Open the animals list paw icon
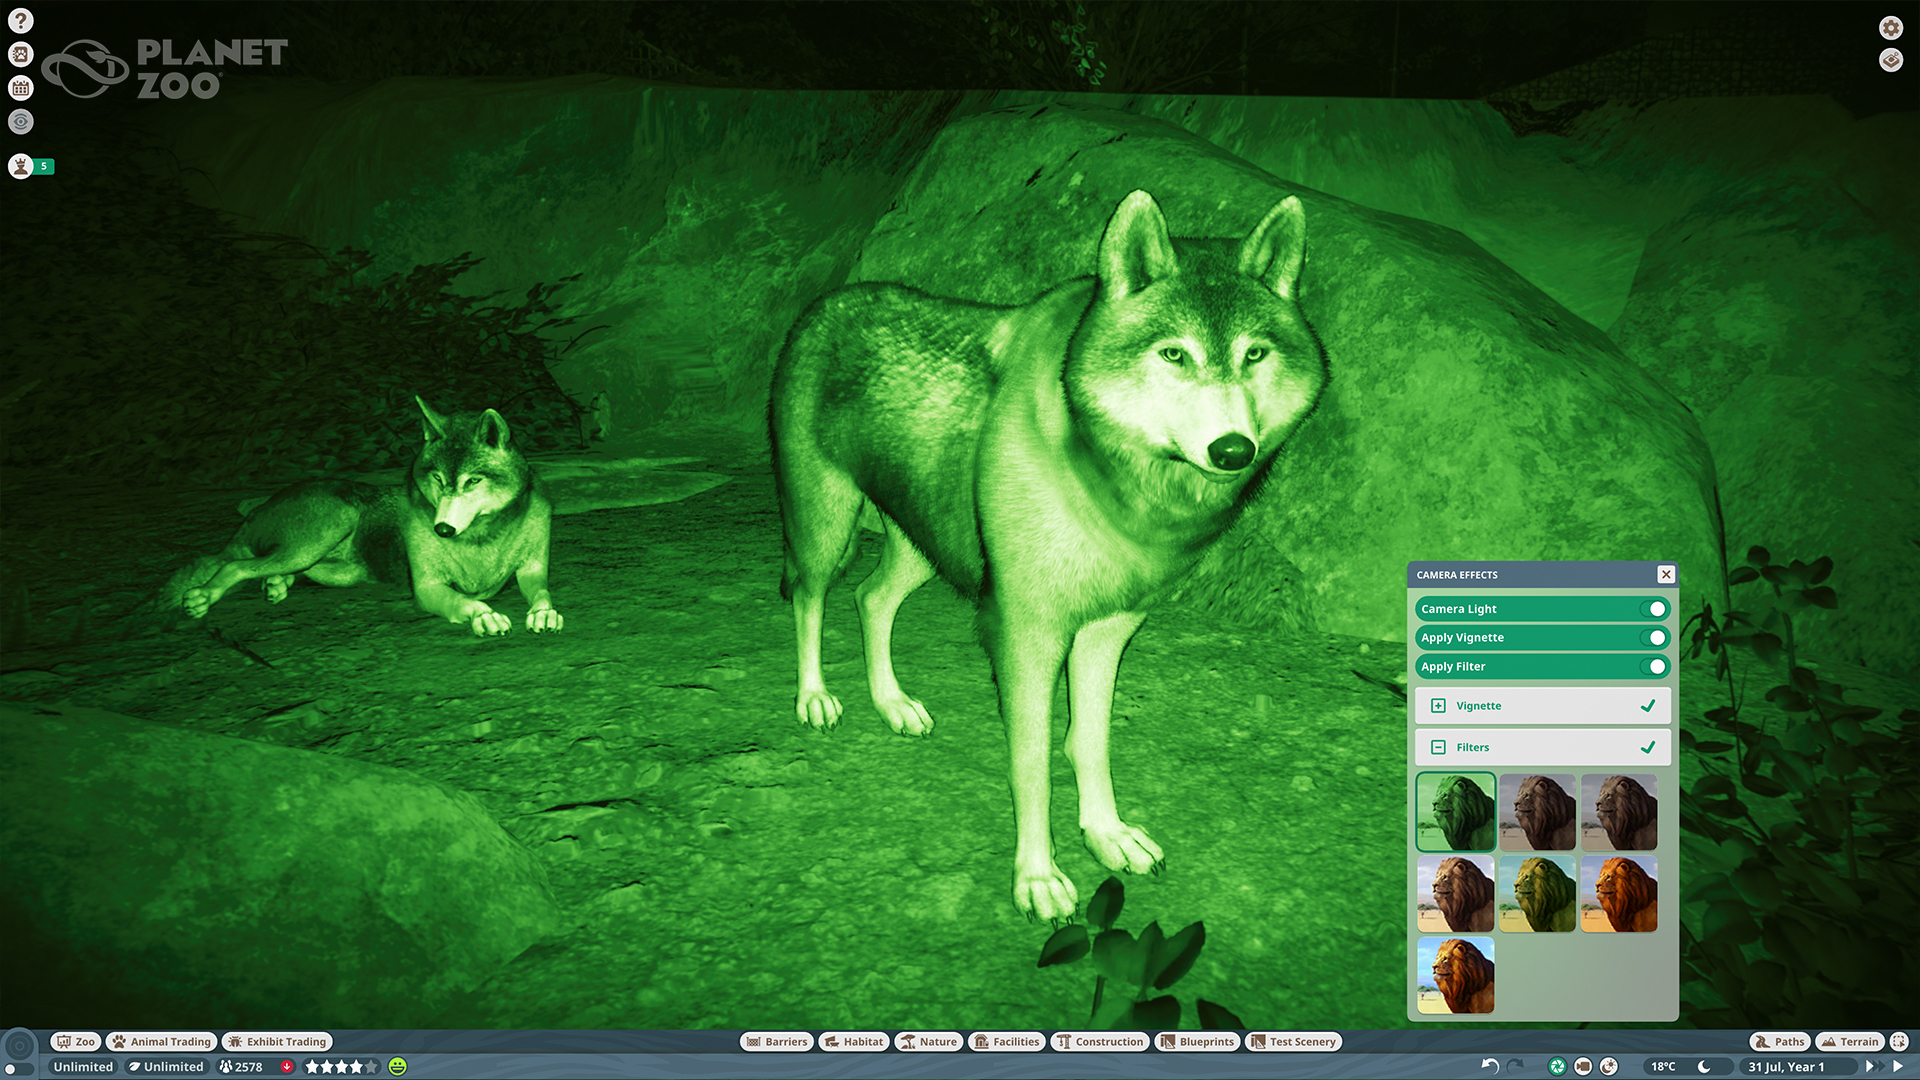The width and height of the screenshot is (1920, 1080). coord(21,54)
